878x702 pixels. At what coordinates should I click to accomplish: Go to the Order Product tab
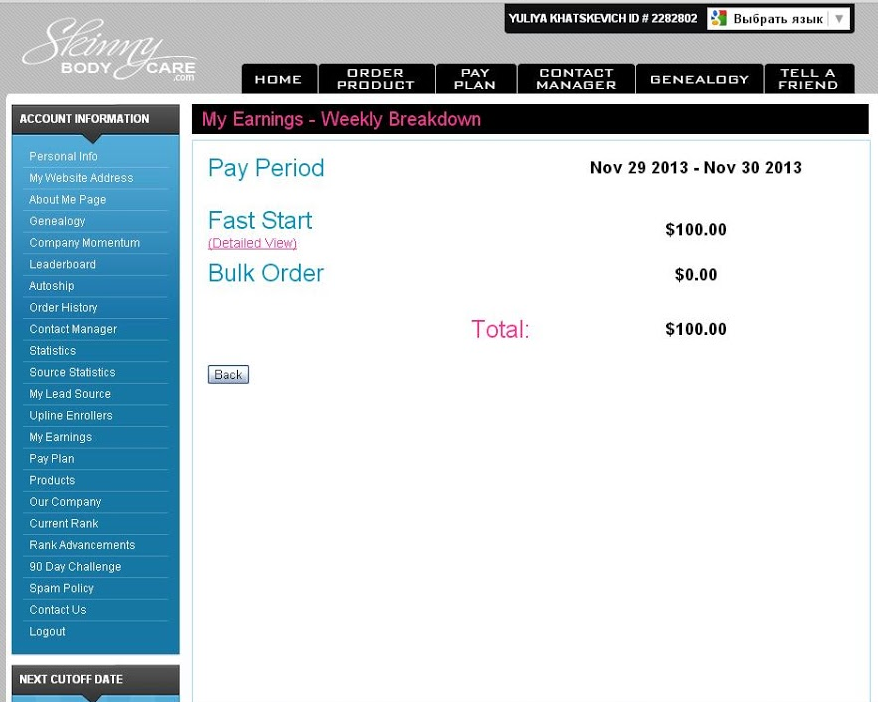[x=375, y=79]
